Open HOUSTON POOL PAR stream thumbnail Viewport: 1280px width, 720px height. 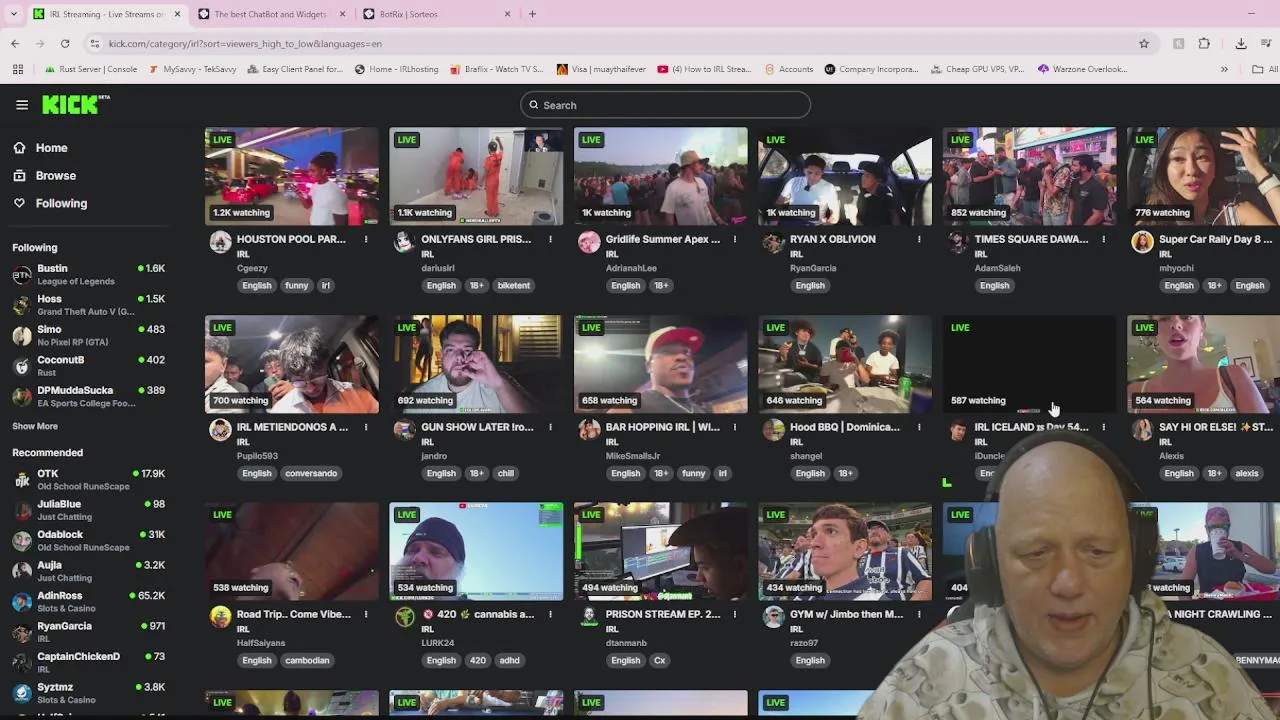coord(292,176)
